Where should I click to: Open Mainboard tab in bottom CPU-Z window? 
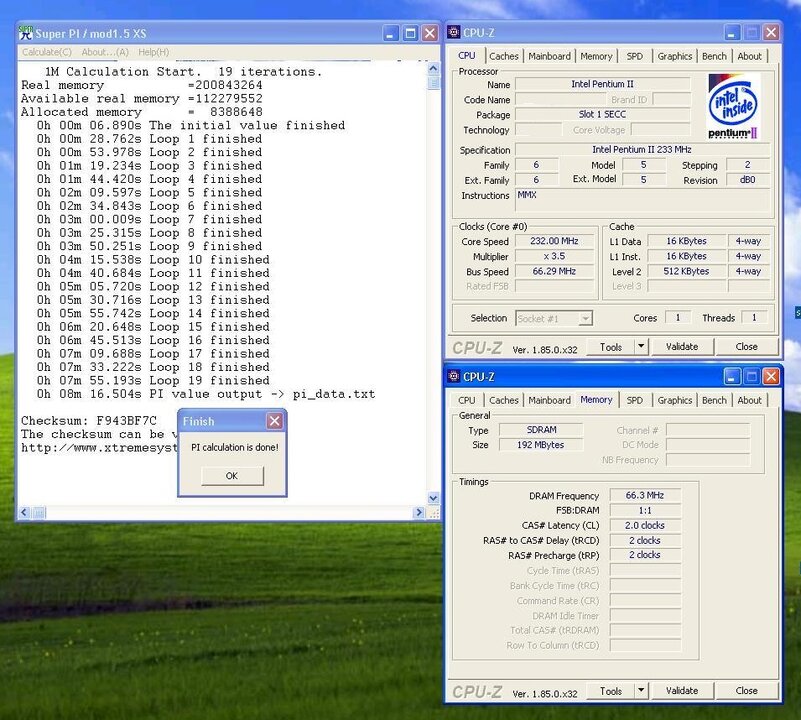[550, 400]
